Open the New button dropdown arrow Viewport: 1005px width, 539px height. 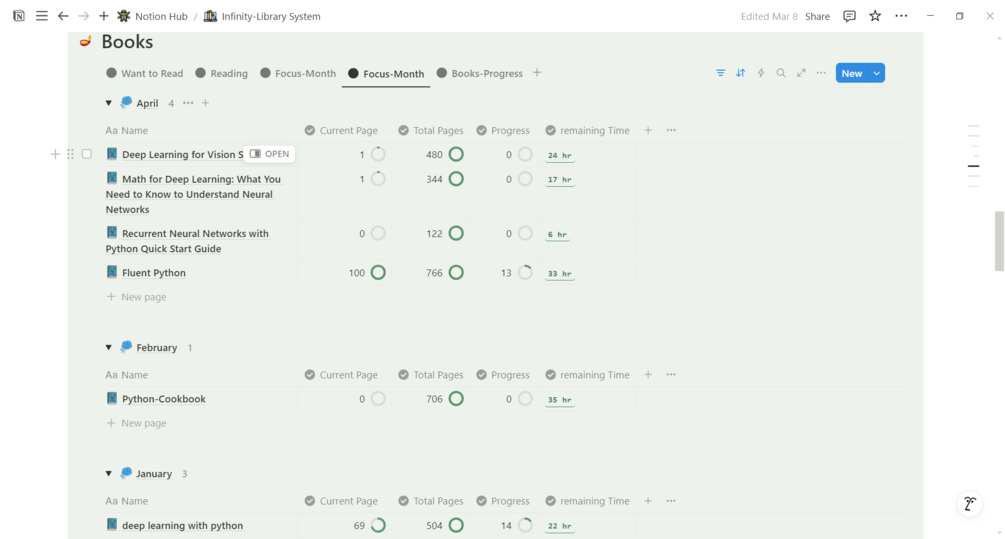877,73
